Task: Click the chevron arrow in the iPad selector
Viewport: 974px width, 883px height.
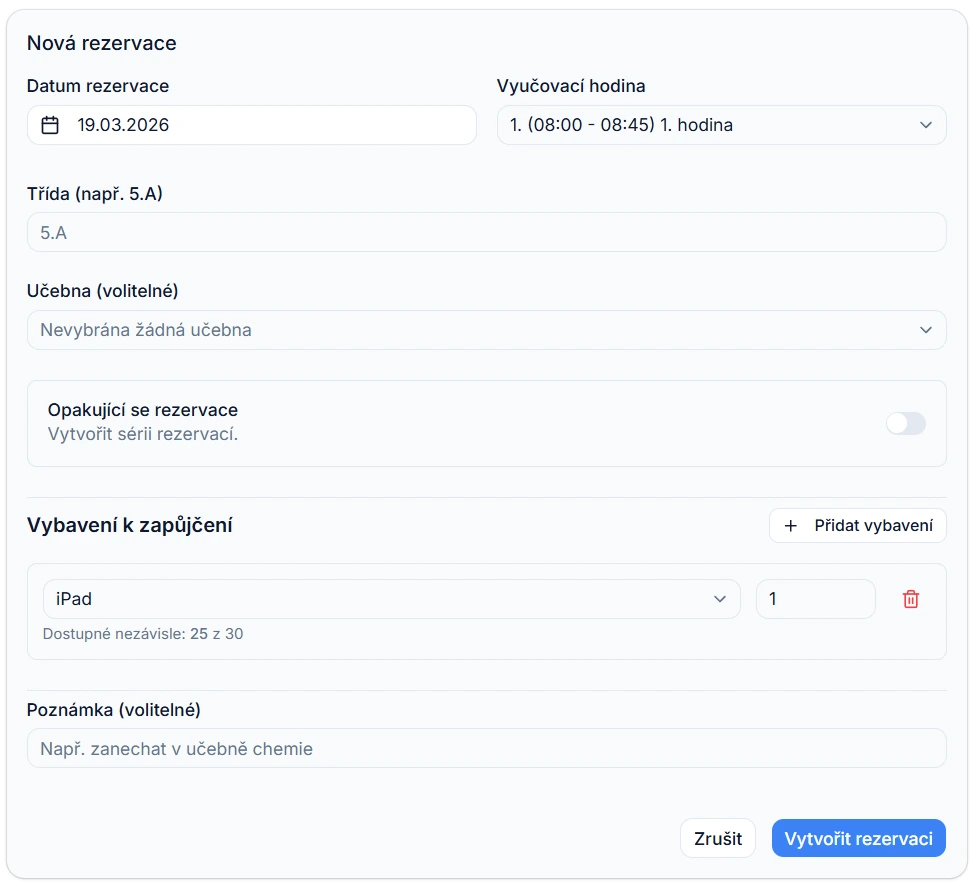Action: [719, 599]
